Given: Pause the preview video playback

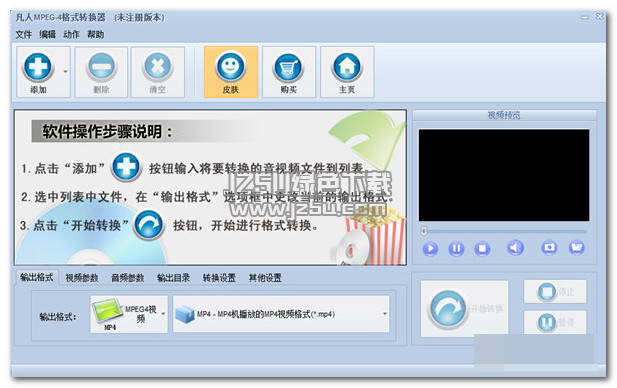Looking at the screenshot, I should [456, 248].
